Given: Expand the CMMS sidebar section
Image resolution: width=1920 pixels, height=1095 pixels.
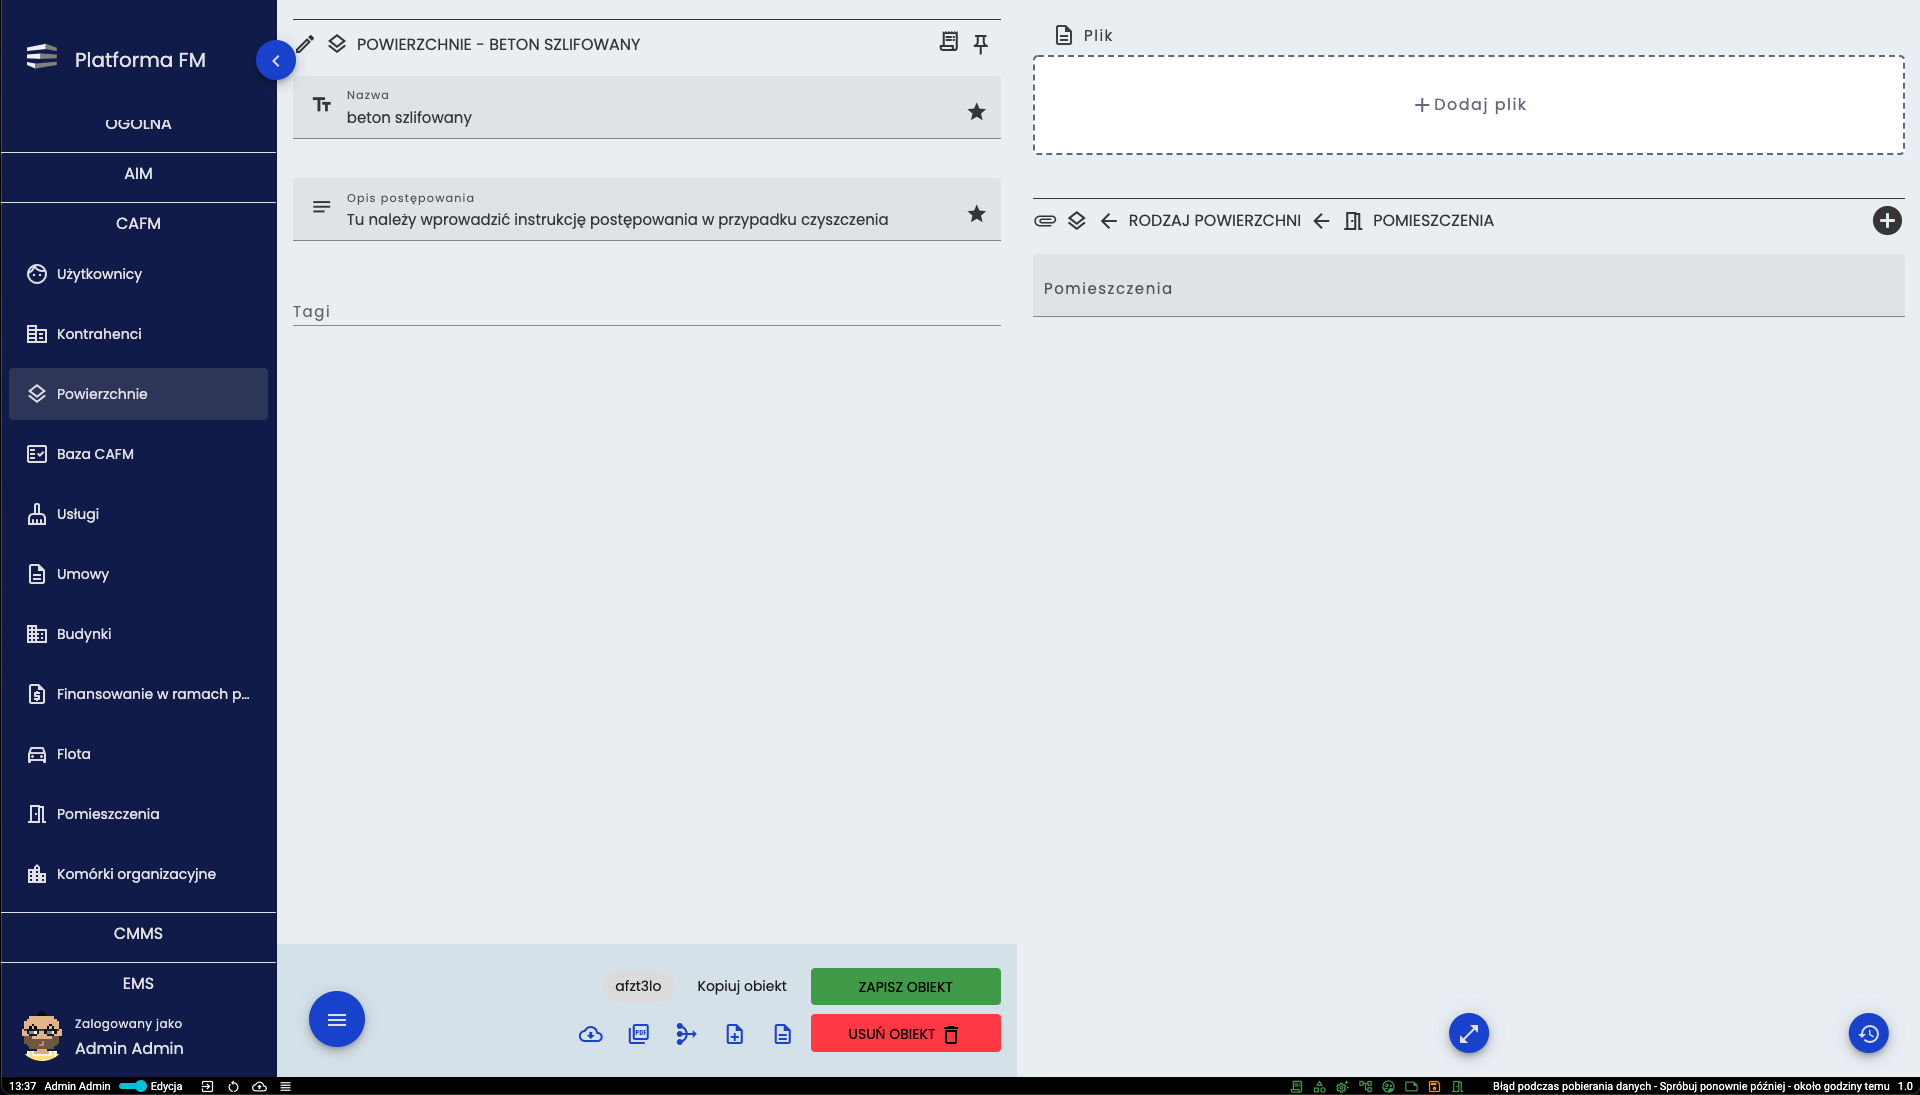Looking at the screenshot, I should point(138,934).
